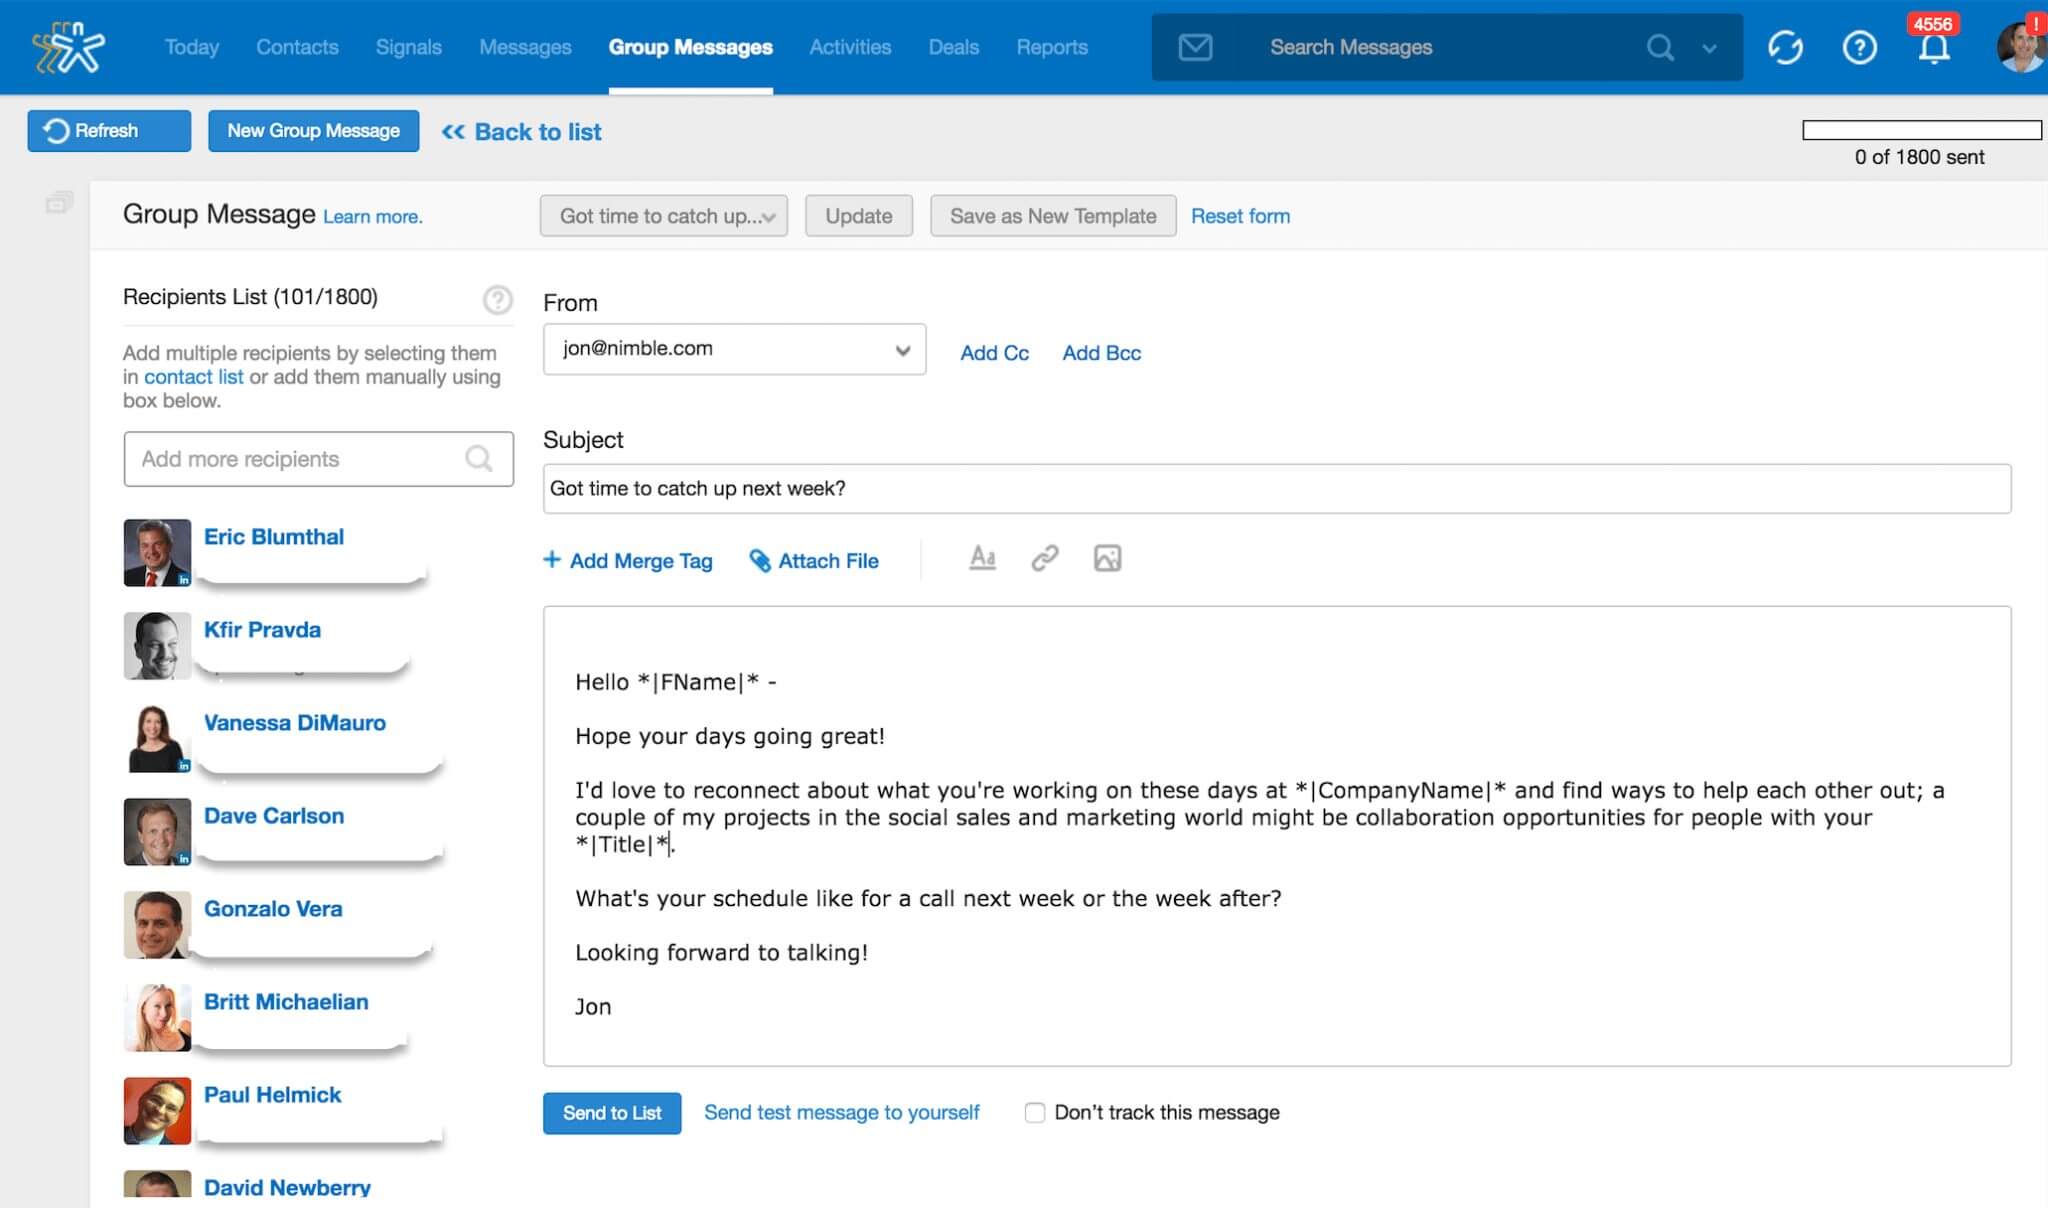Switch to the Contacts tab
The width and height of the screenshot is (2048, 1208).
(x=297, y=47)
